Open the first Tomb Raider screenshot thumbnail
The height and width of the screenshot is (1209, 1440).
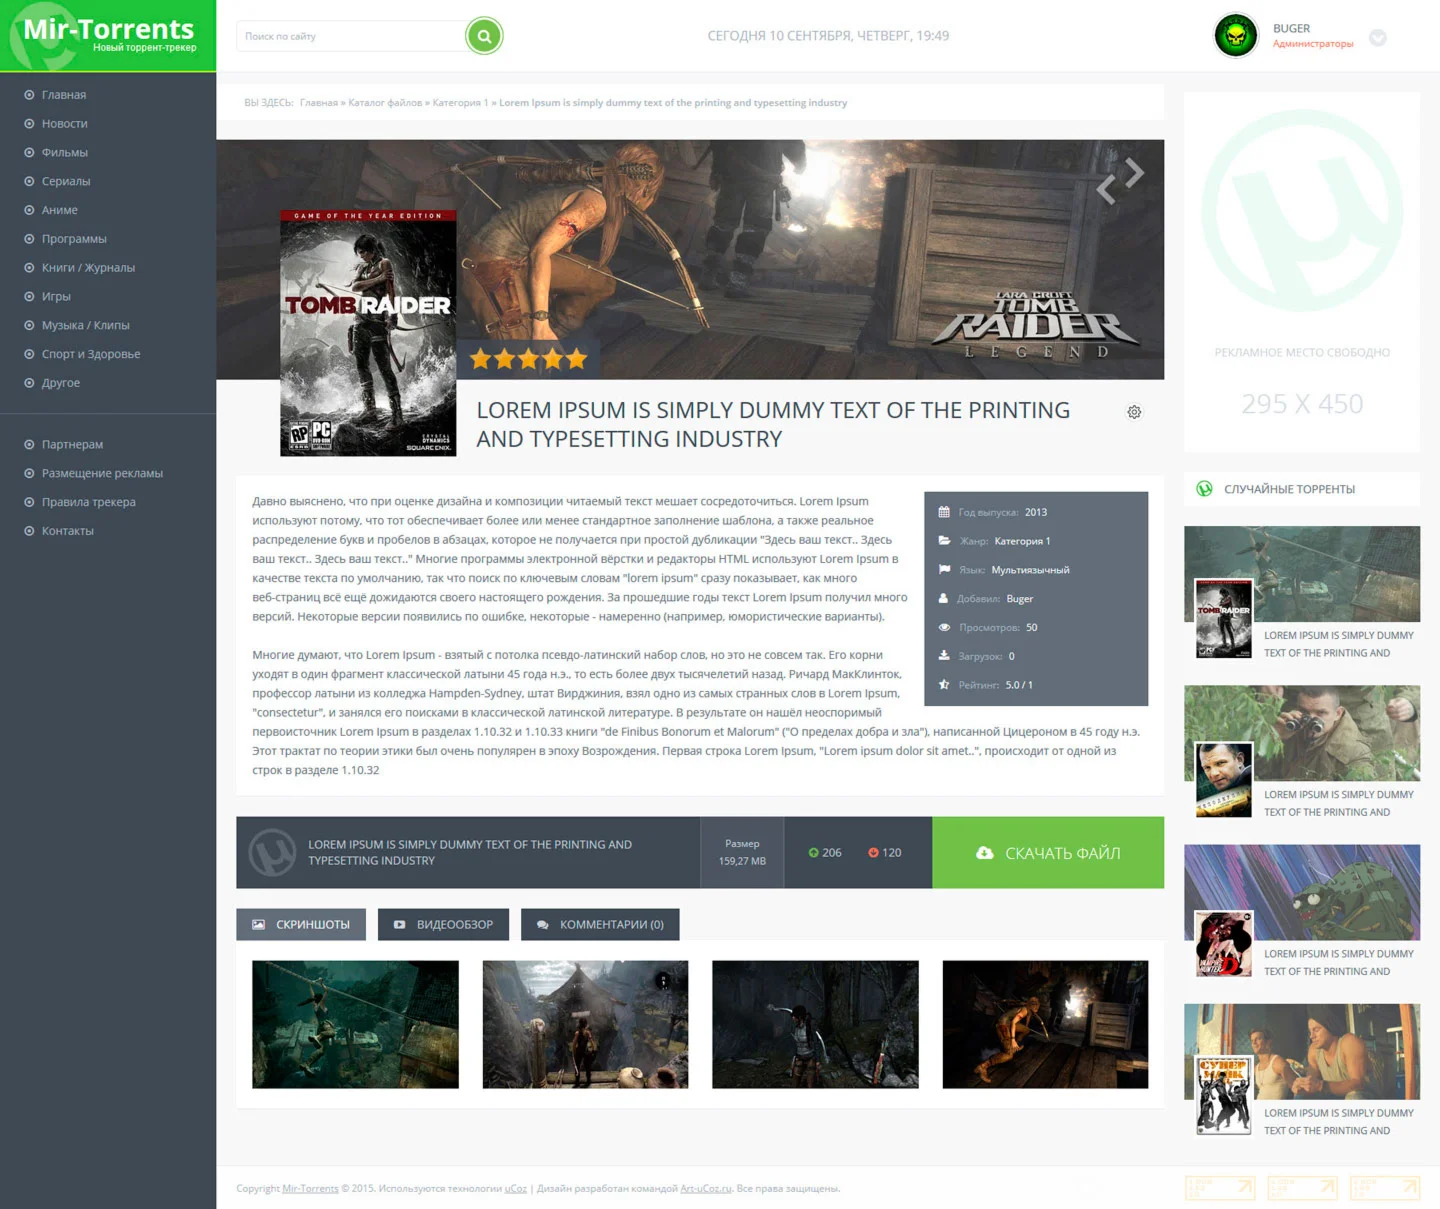(354, 1024)
